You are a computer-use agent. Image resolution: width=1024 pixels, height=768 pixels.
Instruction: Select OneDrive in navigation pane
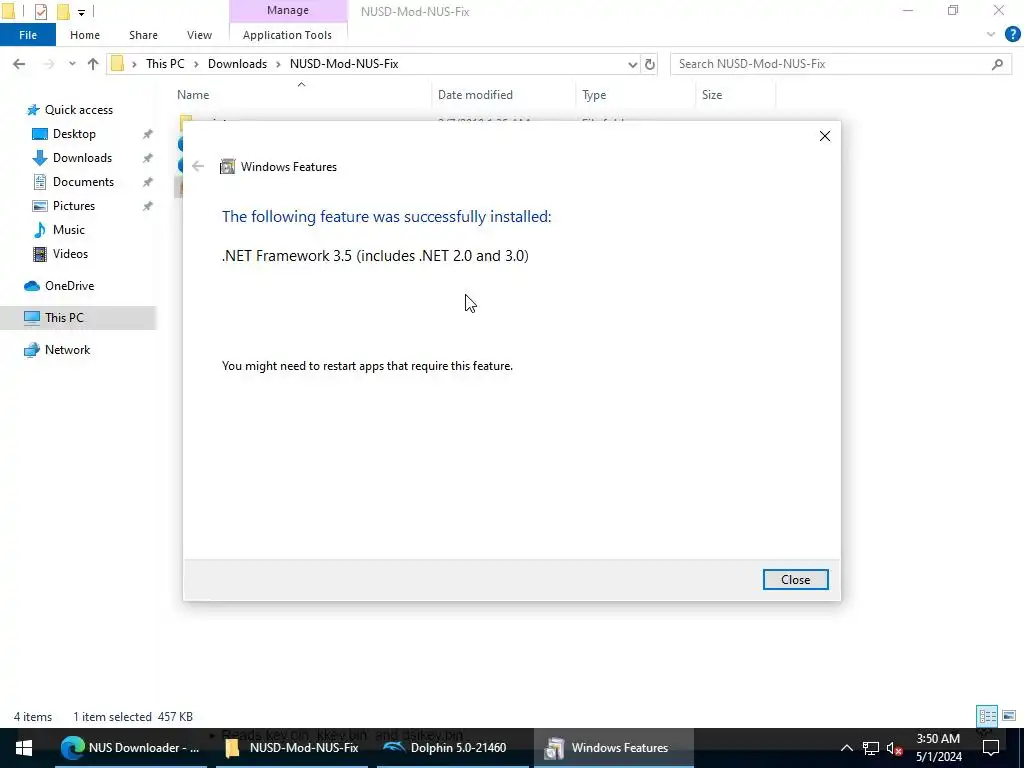tap(69, 286)
